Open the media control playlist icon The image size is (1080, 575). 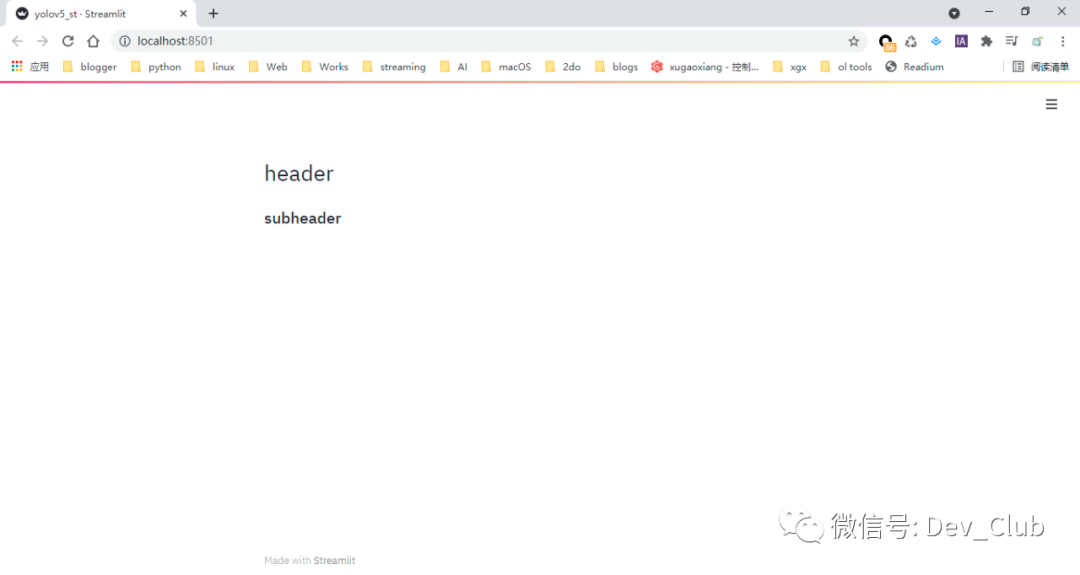(x=1011, y=41)
